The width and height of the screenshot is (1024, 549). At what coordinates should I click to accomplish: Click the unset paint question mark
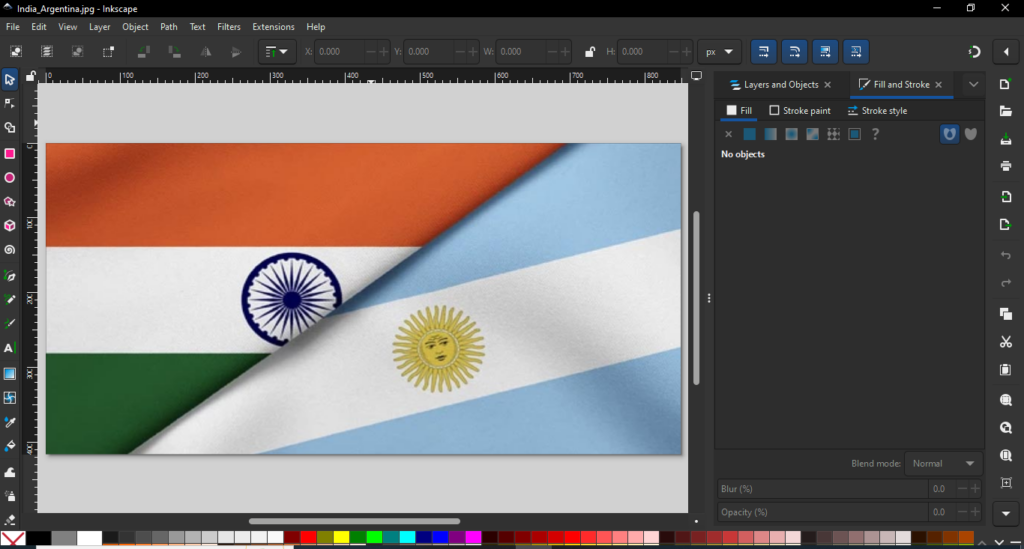click(x=875, y=134)
